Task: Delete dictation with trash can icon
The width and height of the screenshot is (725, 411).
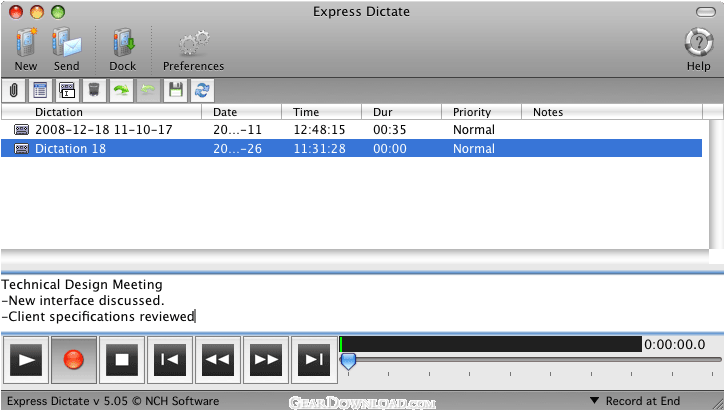Action: point(94,90)
